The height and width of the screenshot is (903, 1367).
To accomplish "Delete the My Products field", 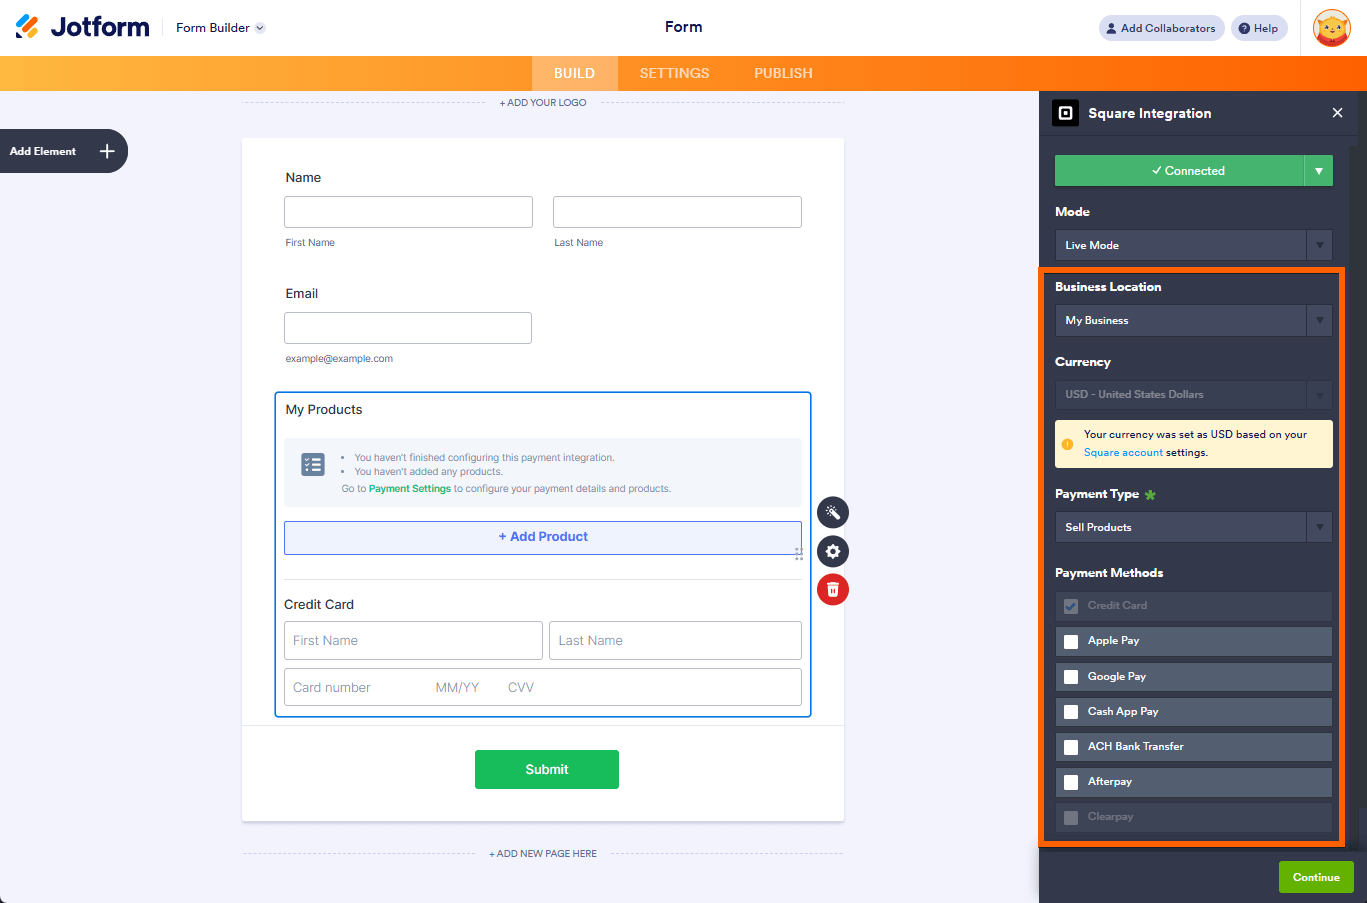I will point(833,590).
